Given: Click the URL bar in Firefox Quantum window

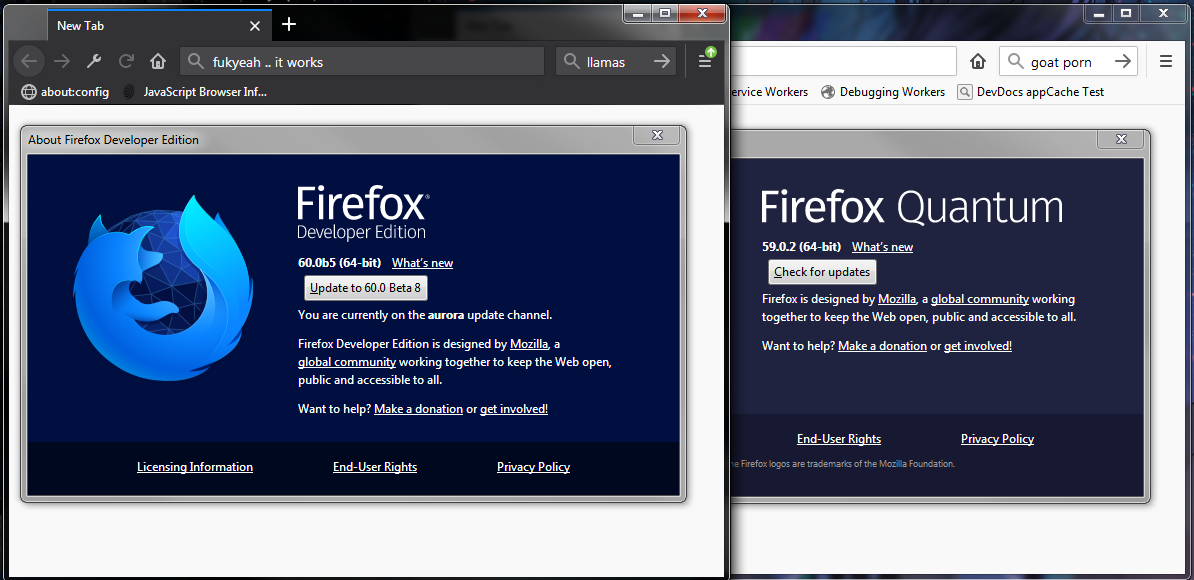Looking at the screenshot, I should point(842,62).
